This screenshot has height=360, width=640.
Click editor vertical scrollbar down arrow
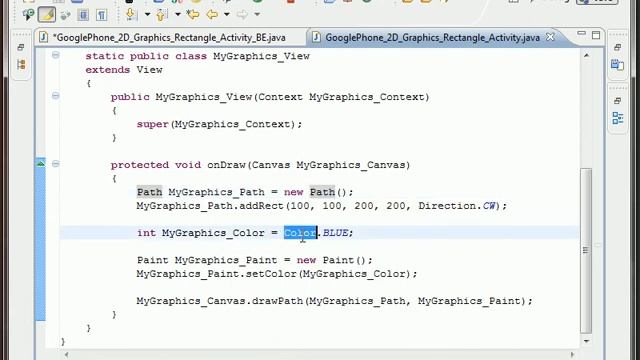tap(587, 341)
